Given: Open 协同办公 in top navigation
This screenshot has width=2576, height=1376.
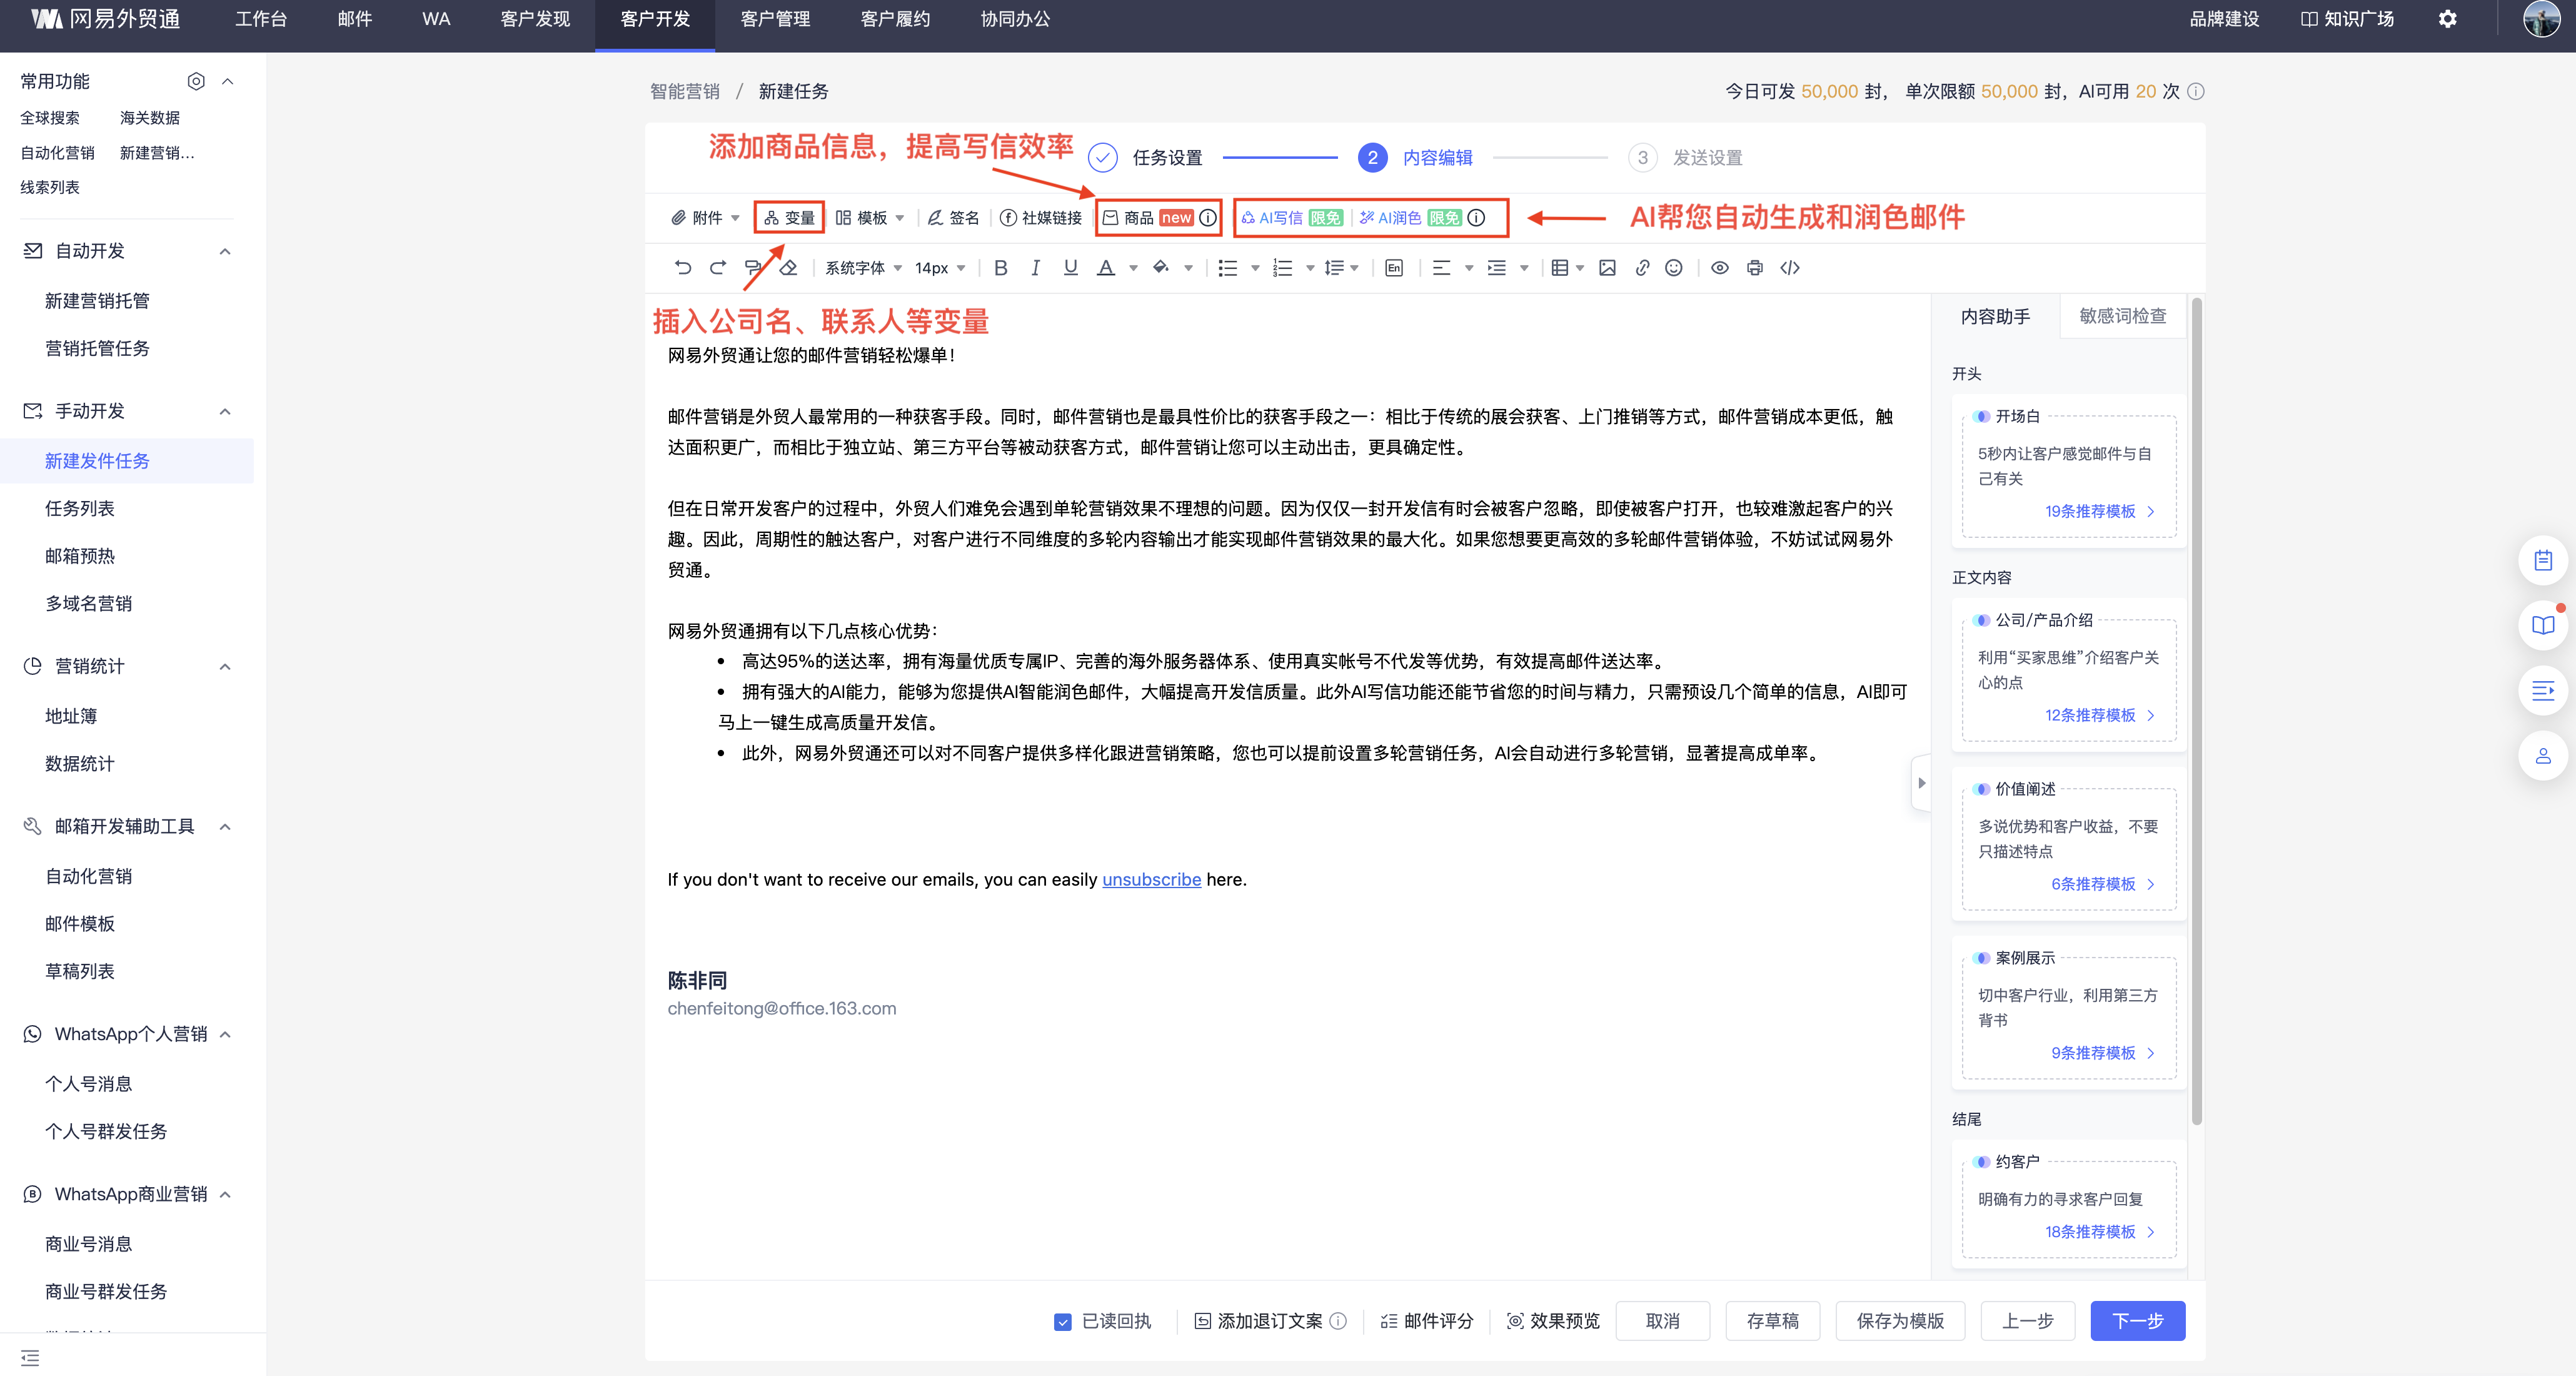Looking at the screenshot, I should coord(1015,19).
